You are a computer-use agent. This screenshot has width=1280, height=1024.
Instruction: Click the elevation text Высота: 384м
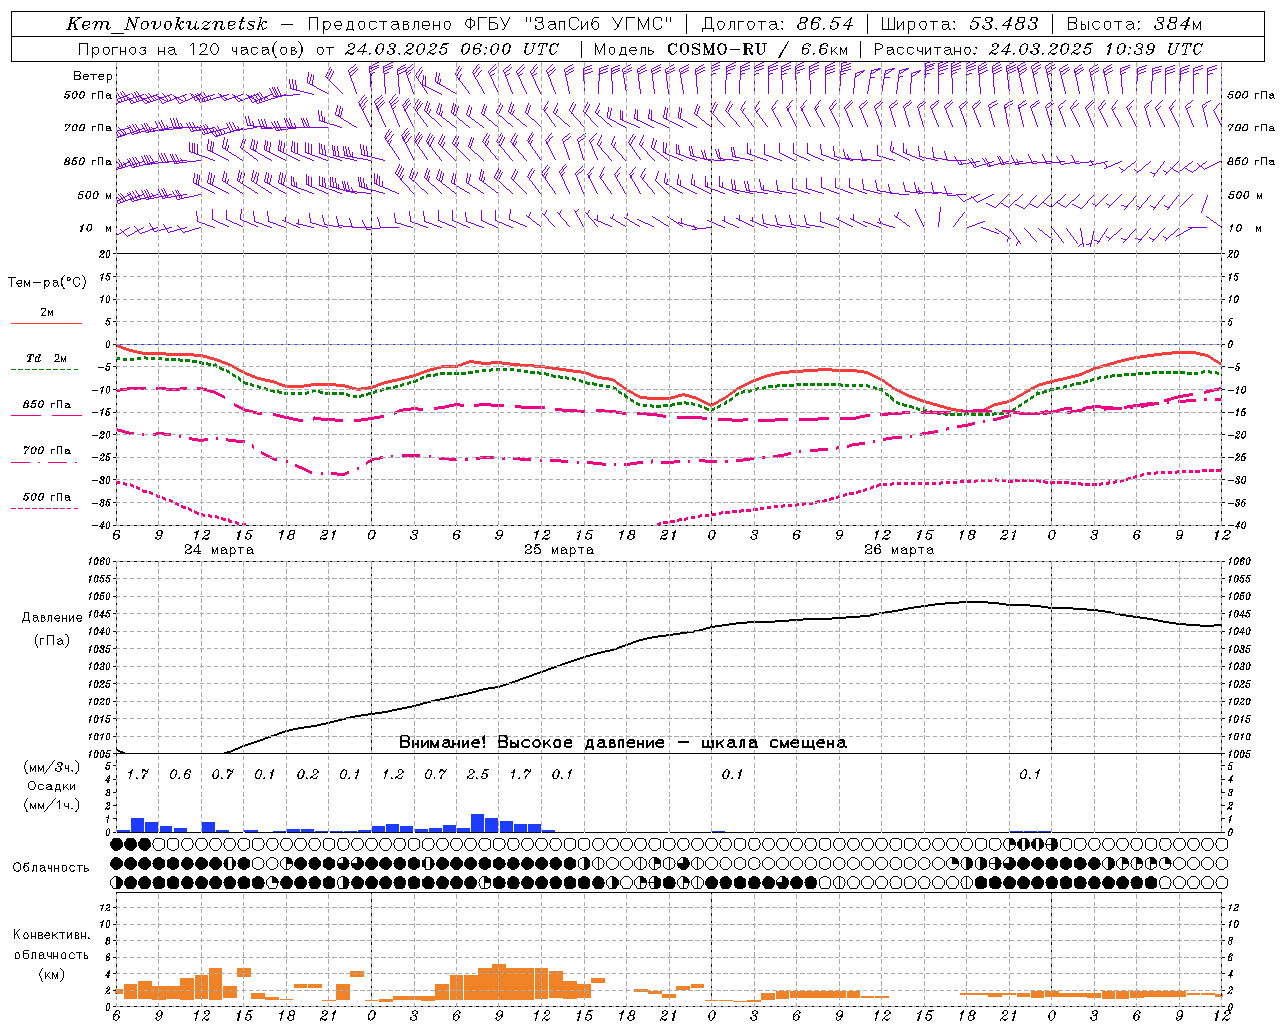1134,24
